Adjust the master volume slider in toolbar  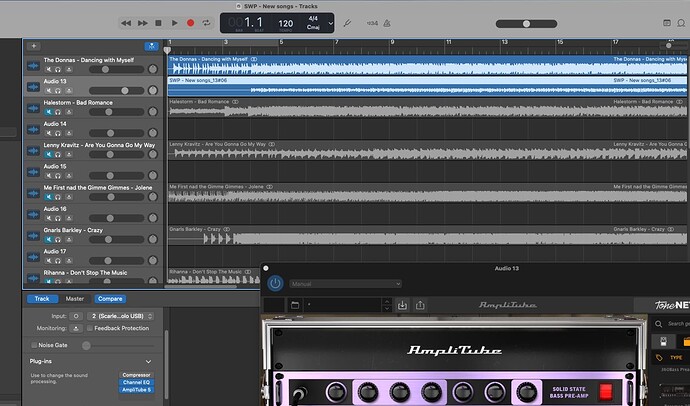tap(526, 24)
